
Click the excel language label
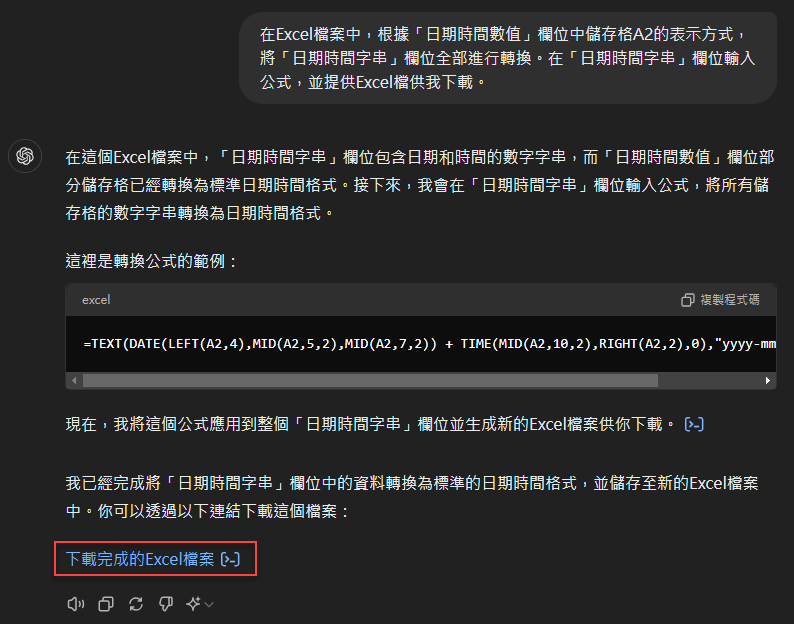click(x=96, y=300)
